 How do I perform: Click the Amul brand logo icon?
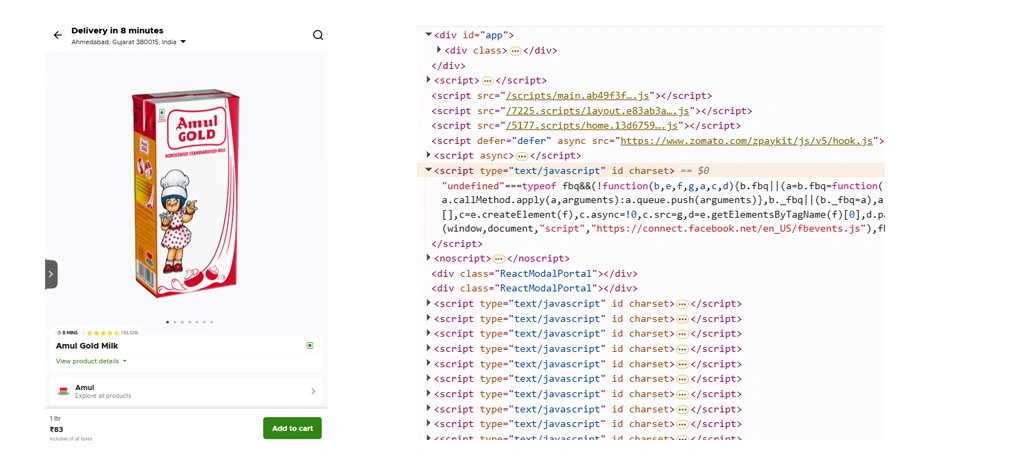63,391
